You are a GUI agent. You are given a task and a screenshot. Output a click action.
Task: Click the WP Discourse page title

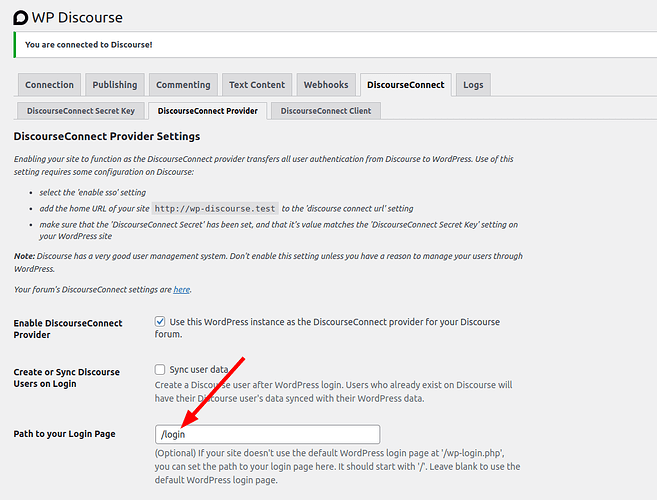pos(77,18)
